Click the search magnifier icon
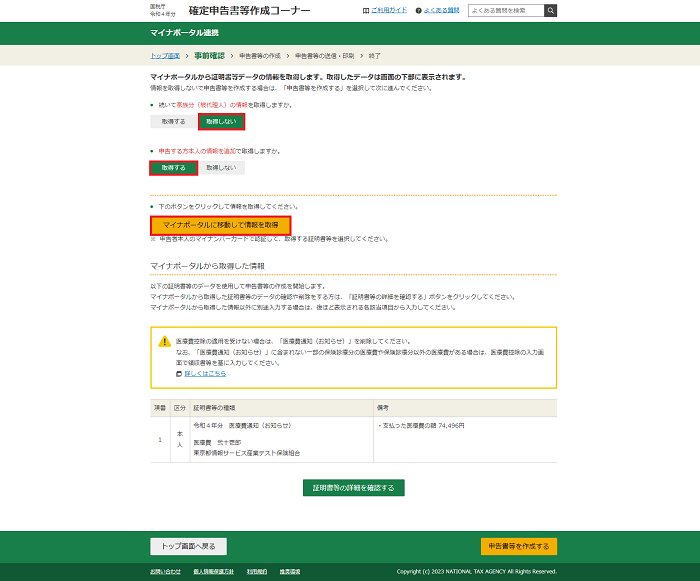 click(550, 10)
